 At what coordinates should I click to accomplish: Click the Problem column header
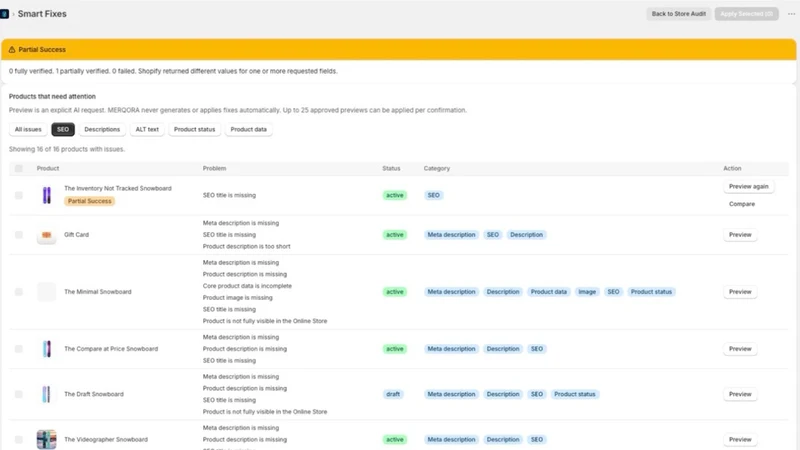click(x=214, y=168)
